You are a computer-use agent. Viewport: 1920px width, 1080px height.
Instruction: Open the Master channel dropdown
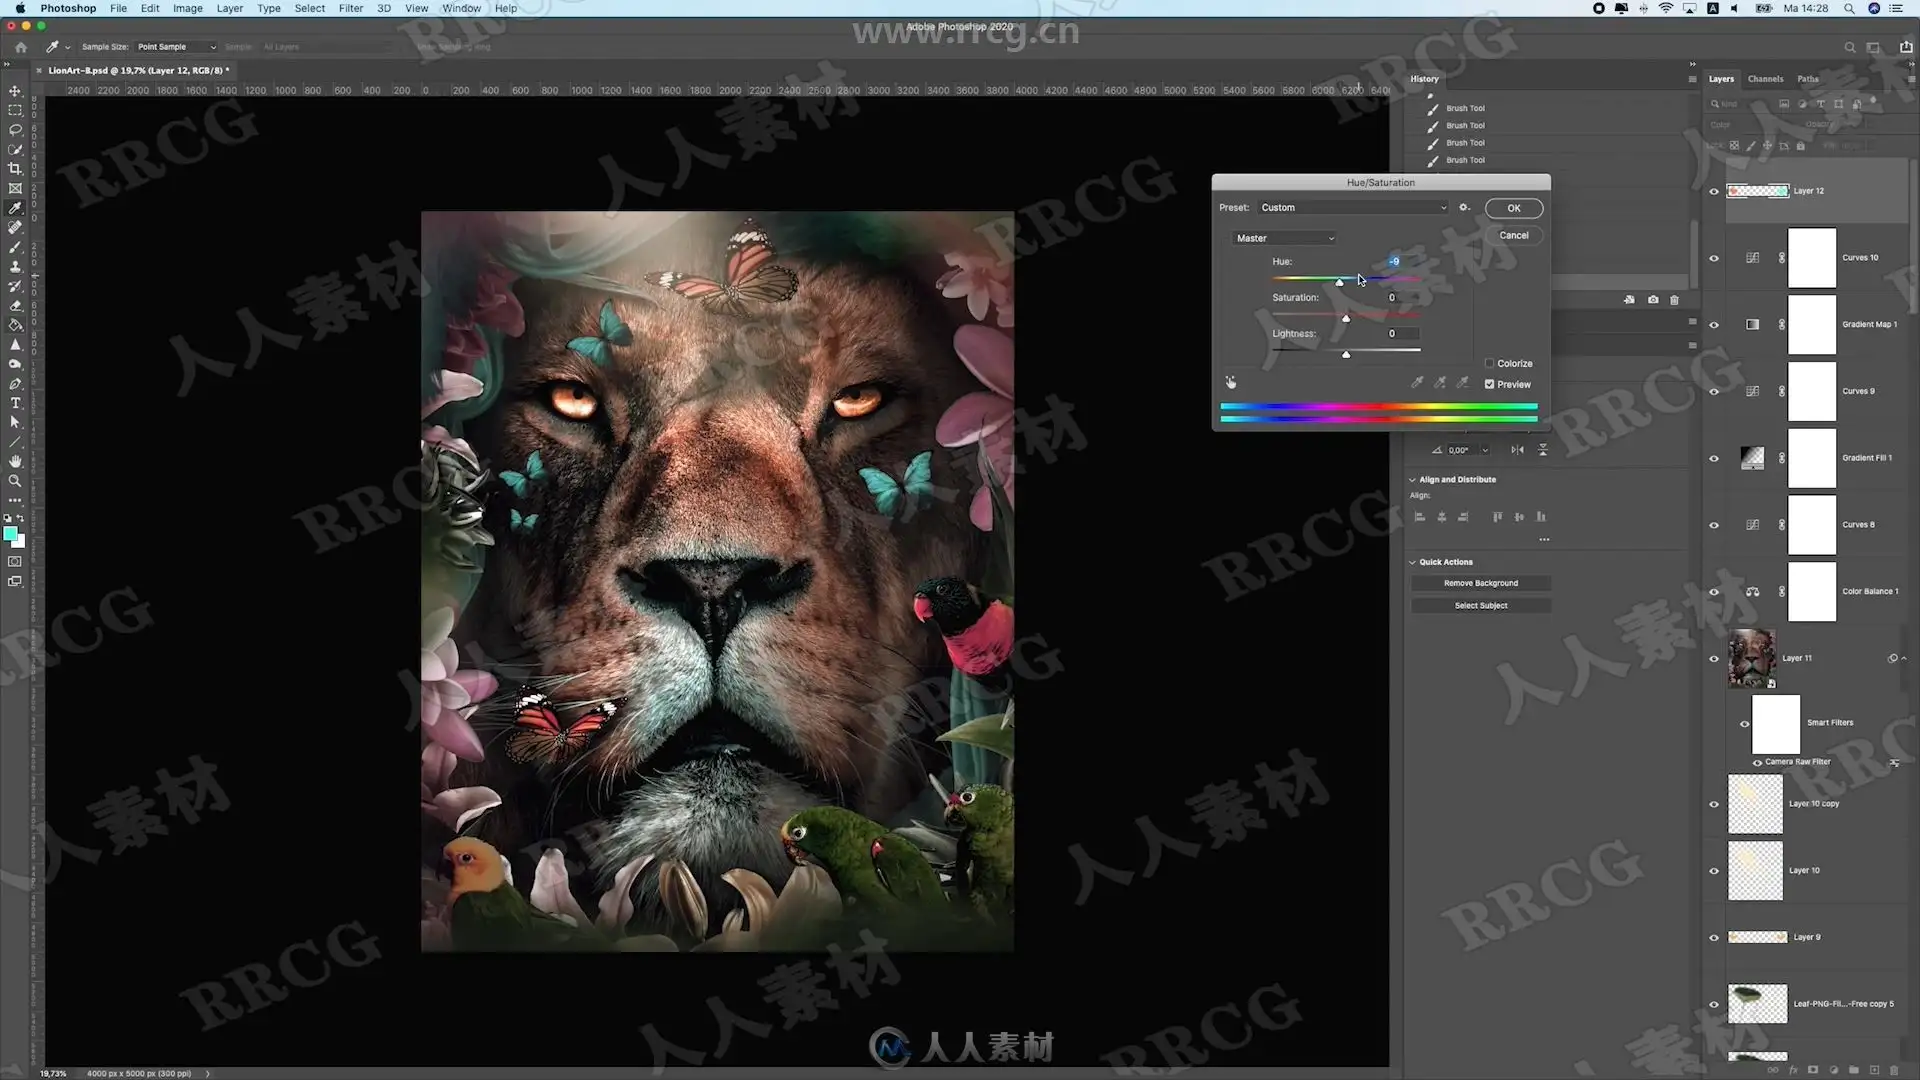click(1284, 238)
